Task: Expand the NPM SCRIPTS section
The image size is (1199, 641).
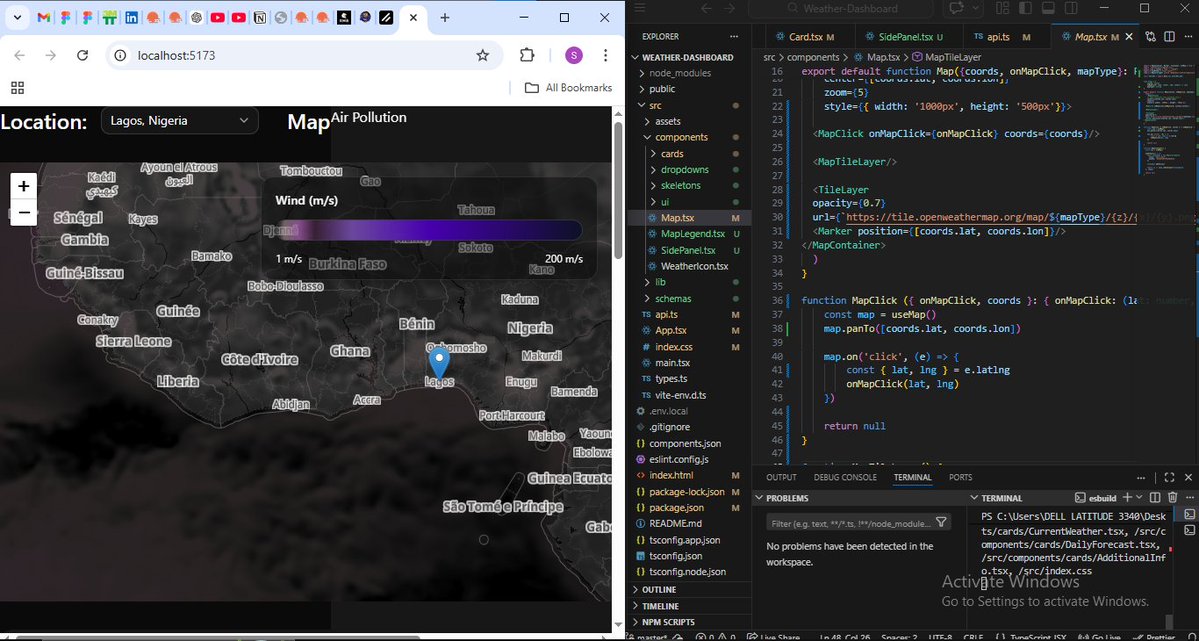Action: click(x=668, y=621)
